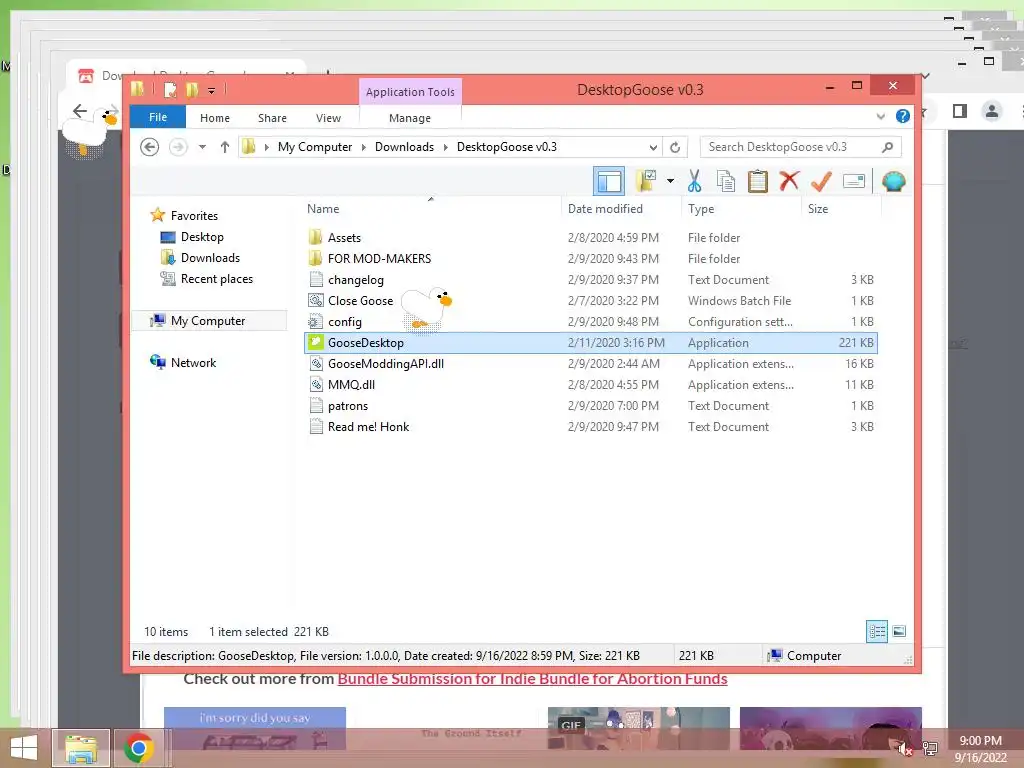Click the Application Tools contextual tab

coord(410,92)
